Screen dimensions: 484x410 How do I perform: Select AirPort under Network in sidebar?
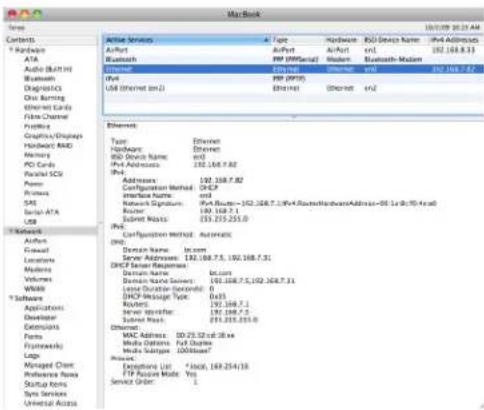[35, 241]
